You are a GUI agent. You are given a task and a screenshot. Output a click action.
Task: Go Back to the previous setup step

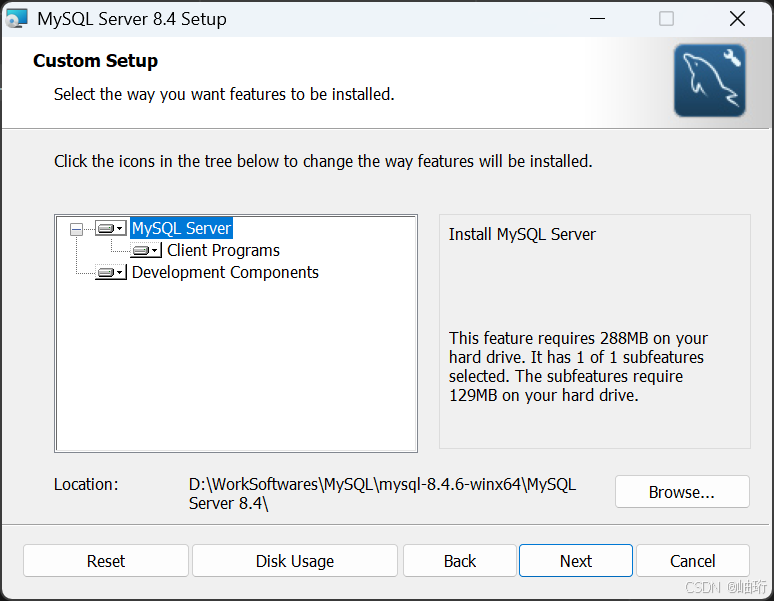tap(460, 561)
